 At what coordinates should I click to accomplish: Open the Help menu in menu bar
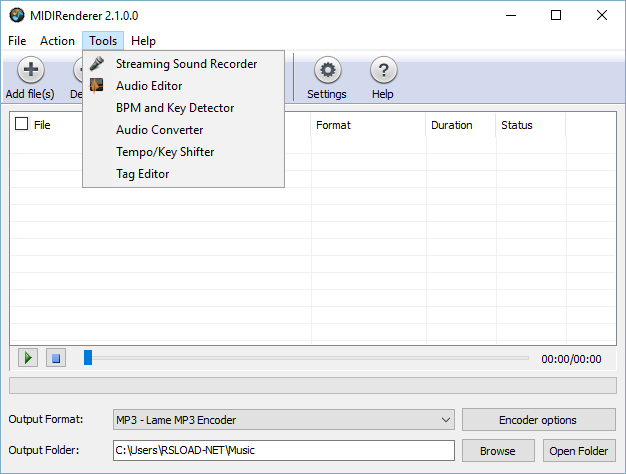(143, 41)
